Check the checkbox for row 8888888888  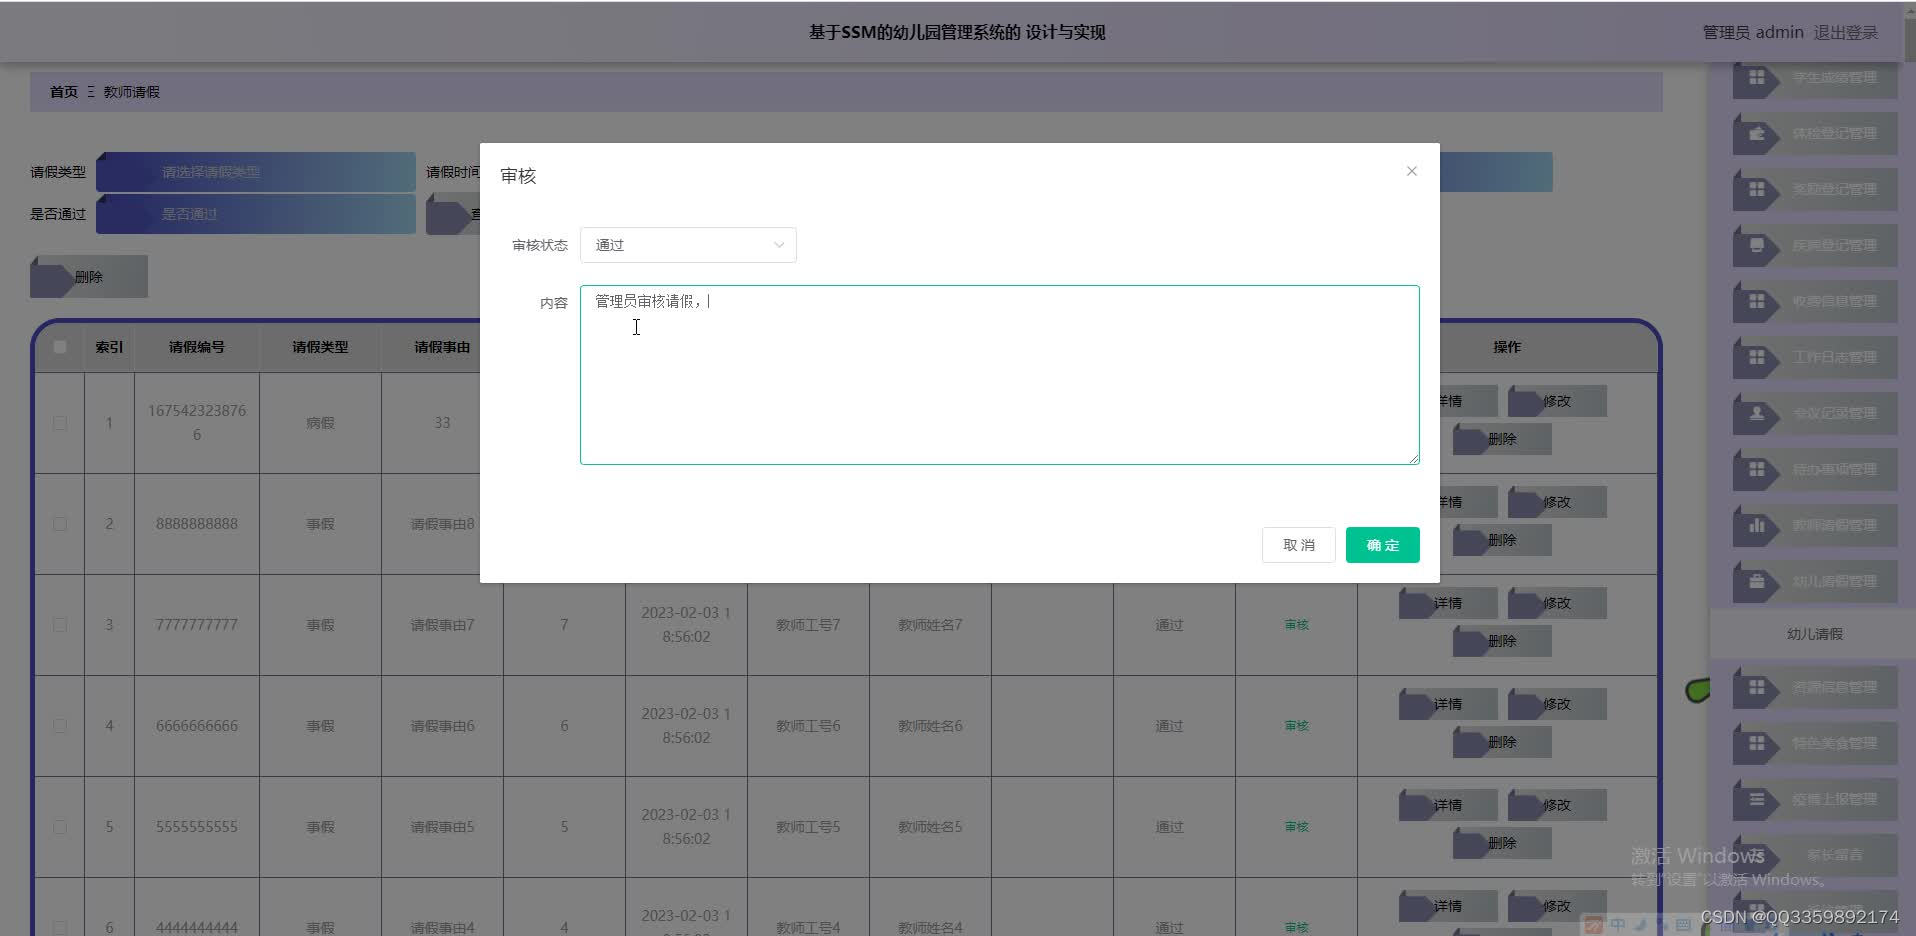coord(60,524)
